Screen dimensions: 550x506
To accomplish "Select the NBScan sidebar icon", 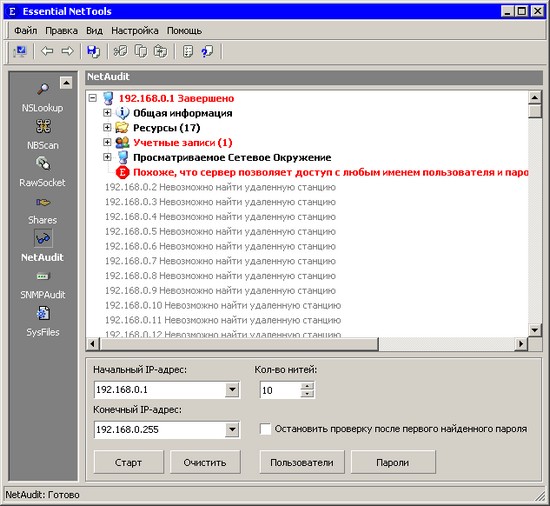I will 43,126.
